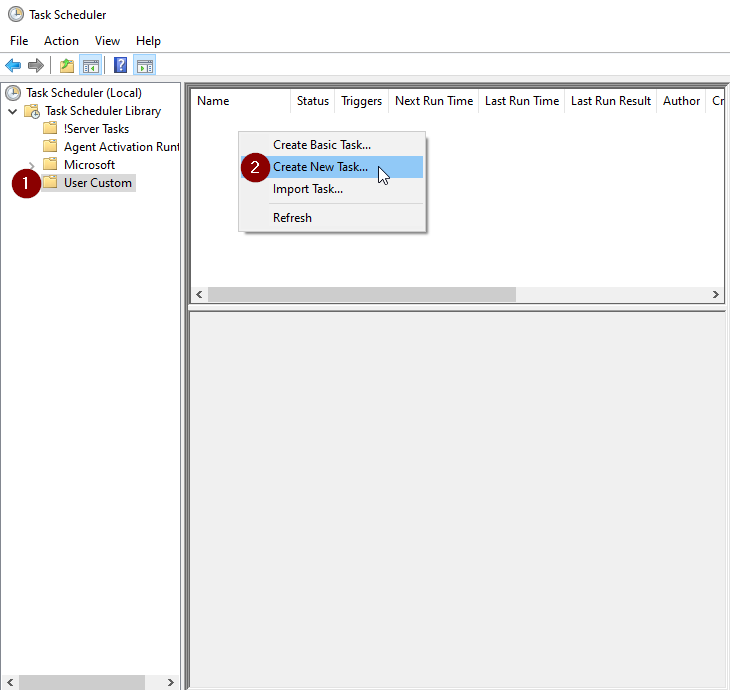Sort by the Next Run Time column
The width and height of the screenshot is (730, 690).
[x=434, y=101]
